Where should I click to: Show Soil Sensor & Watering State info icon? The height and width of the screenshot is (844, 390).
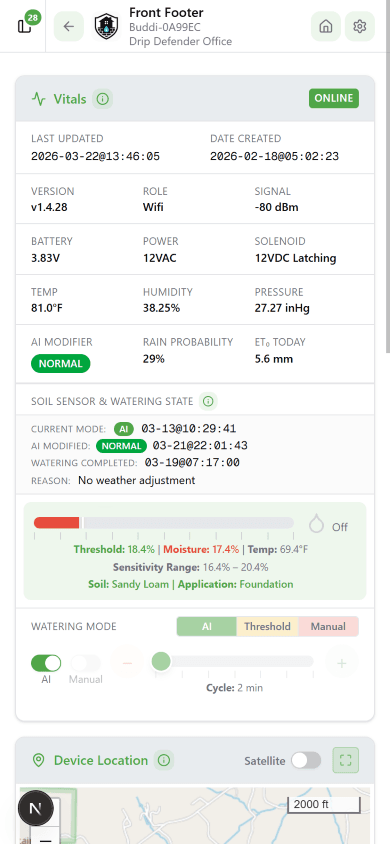click(x=209, y=401)
